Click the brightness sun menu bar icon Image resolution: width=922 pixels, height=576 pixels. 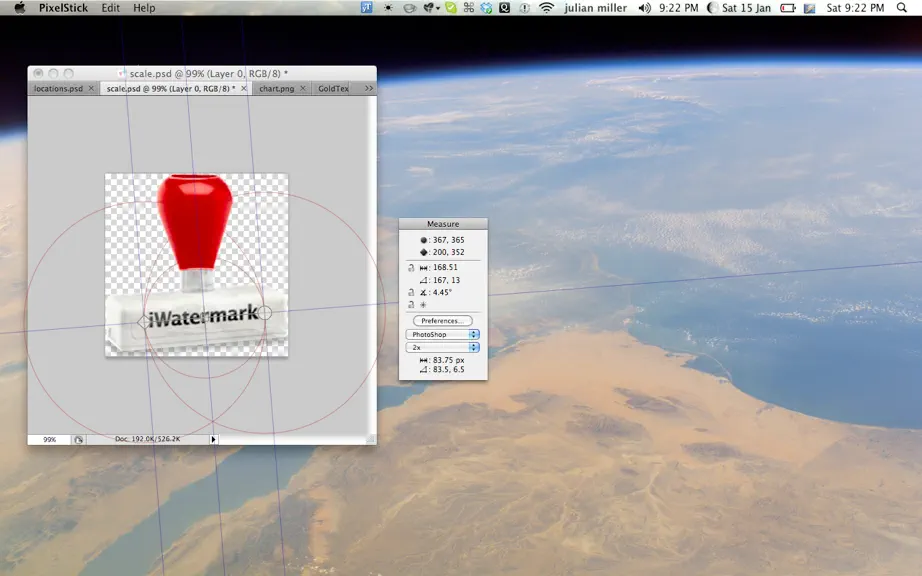(x=387, y=8)
